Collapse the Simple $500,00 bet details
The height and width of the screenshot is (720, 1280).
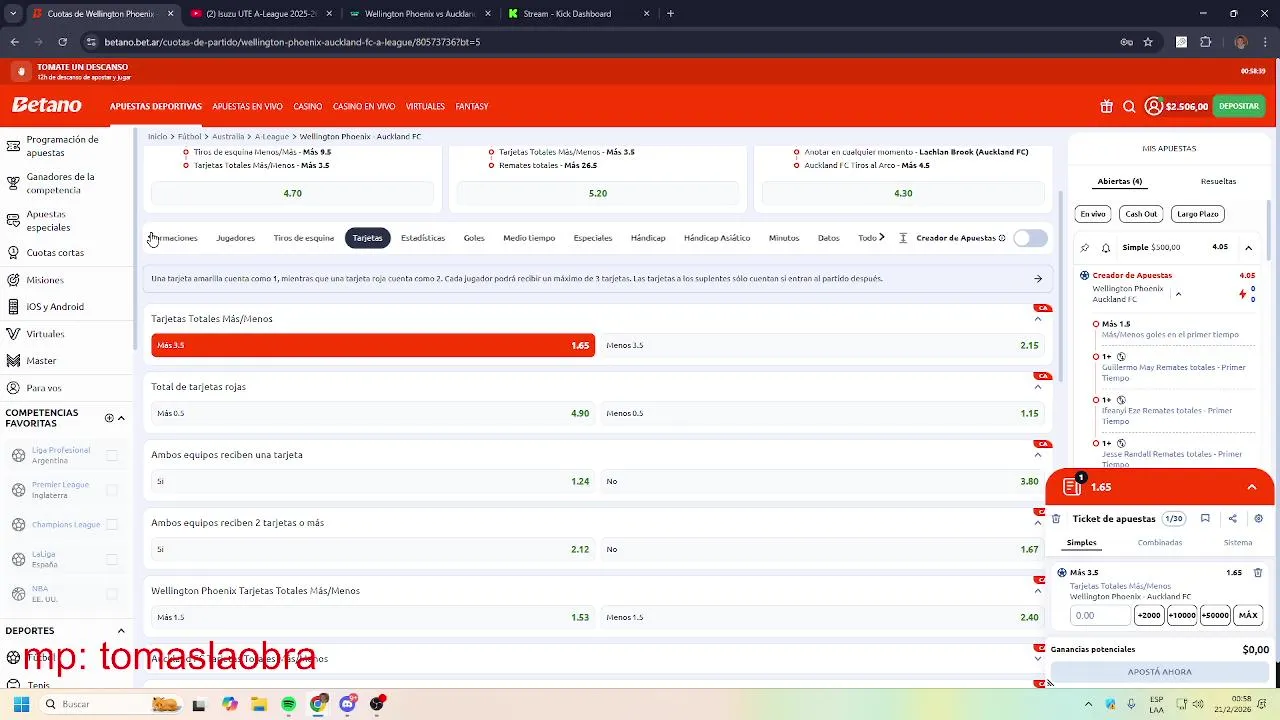1248,247
